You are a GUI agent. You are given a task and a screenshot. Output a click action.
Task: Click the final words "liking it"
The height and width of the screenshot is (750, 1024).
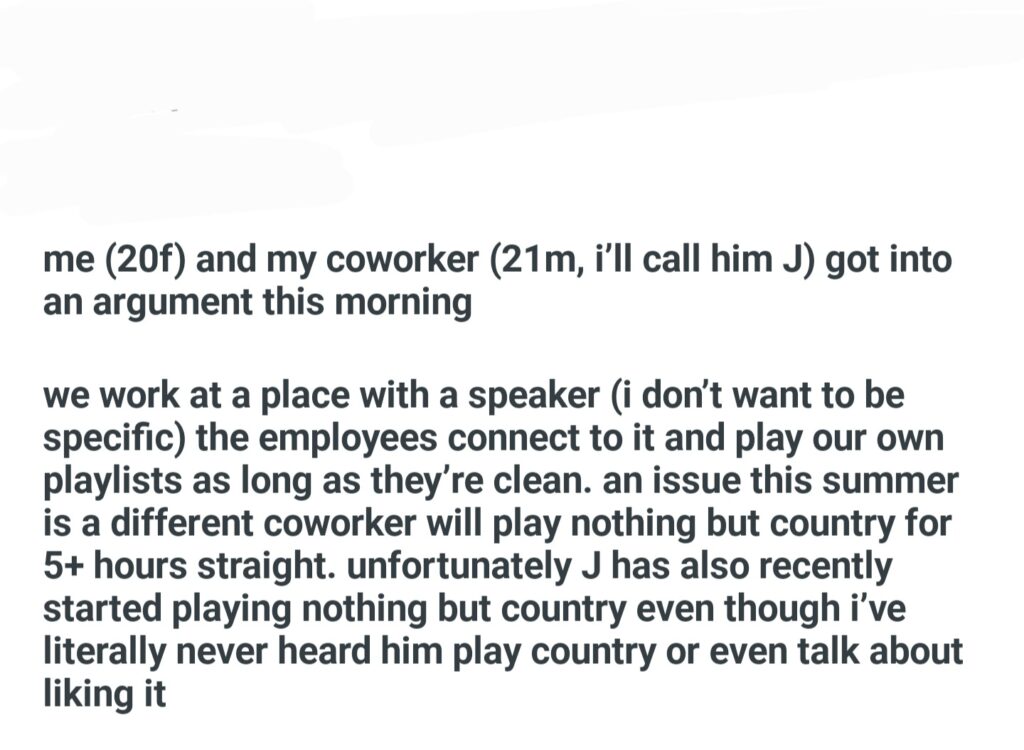click(104, 694)
